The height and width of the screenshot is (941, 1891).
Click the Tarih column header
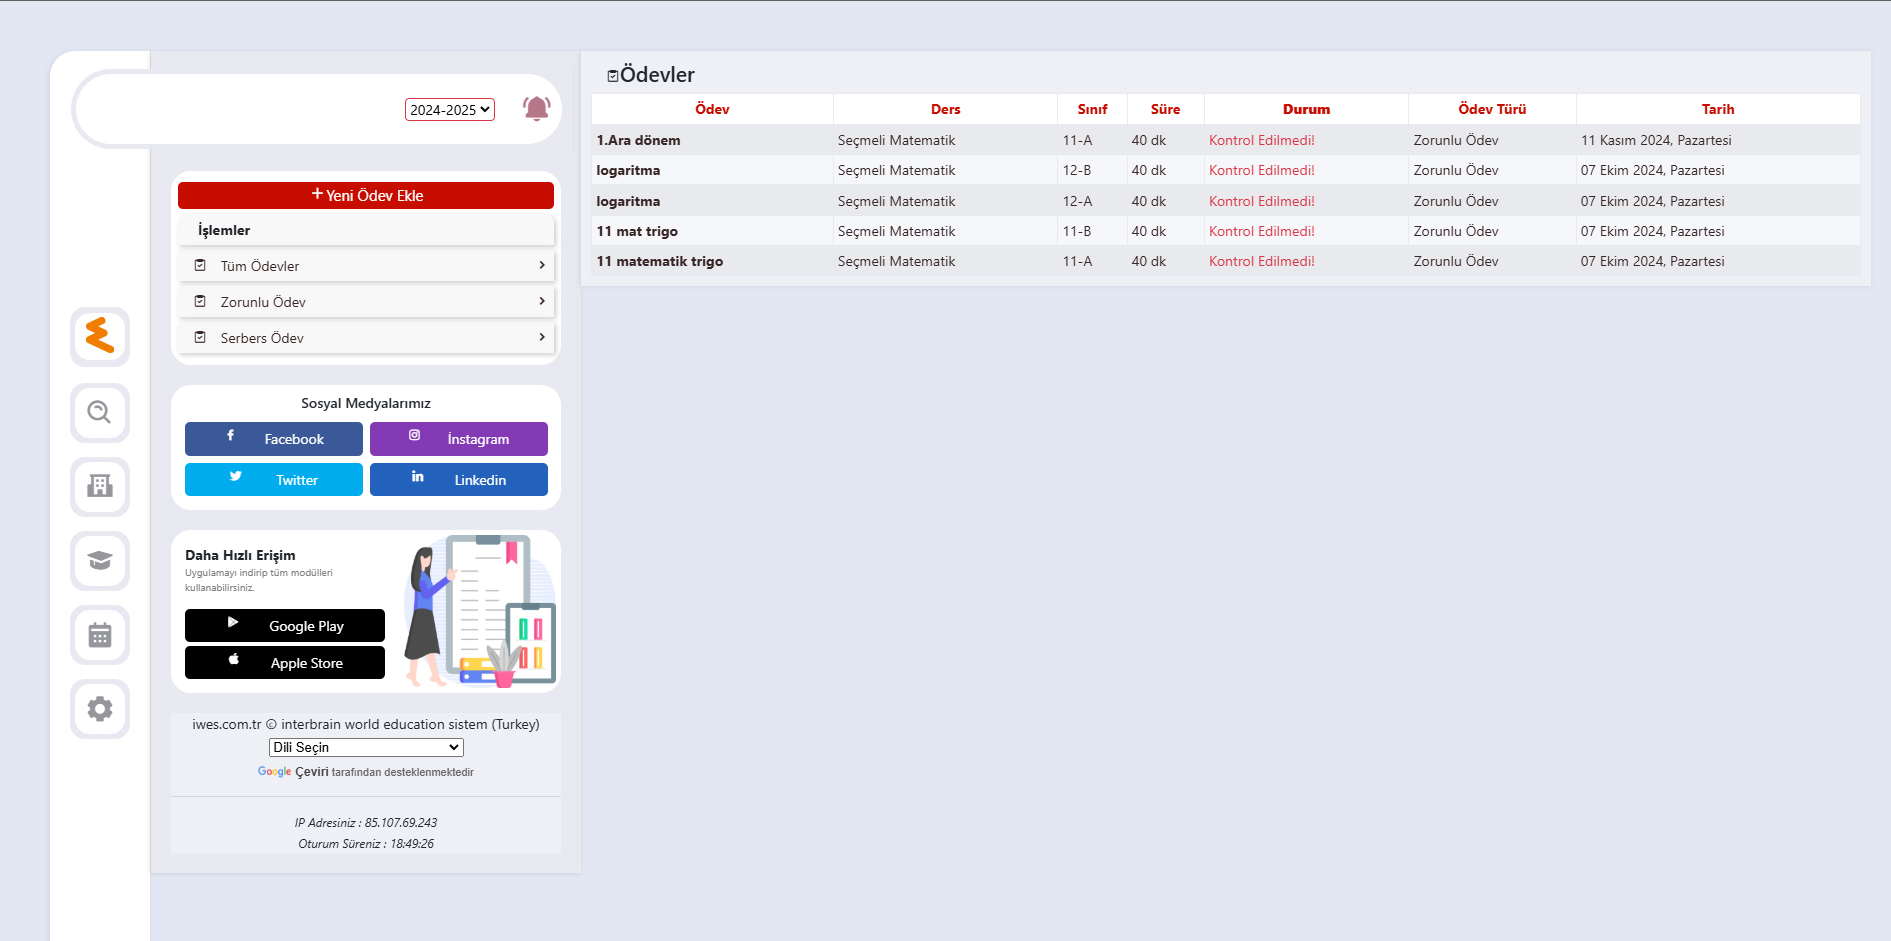1718,109
